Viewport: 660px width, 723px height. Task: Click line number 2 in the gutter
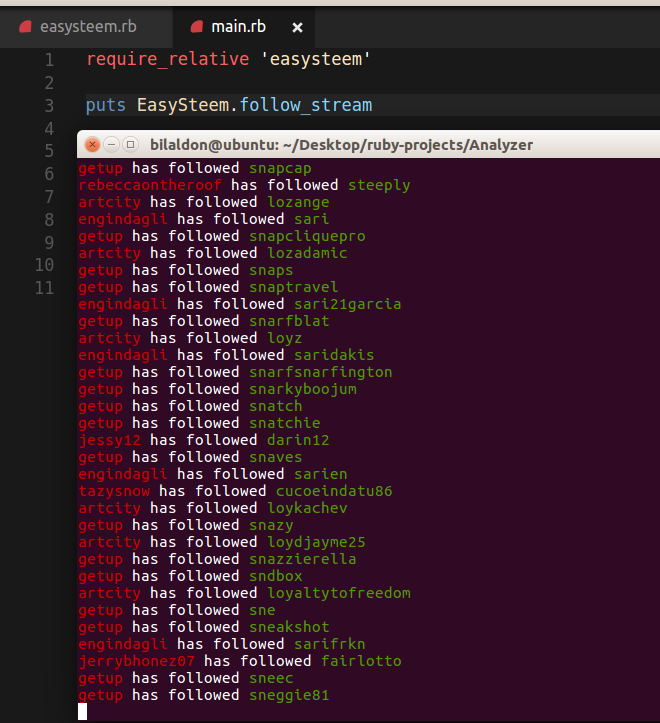pyautogui.click(x=49, y=83)
